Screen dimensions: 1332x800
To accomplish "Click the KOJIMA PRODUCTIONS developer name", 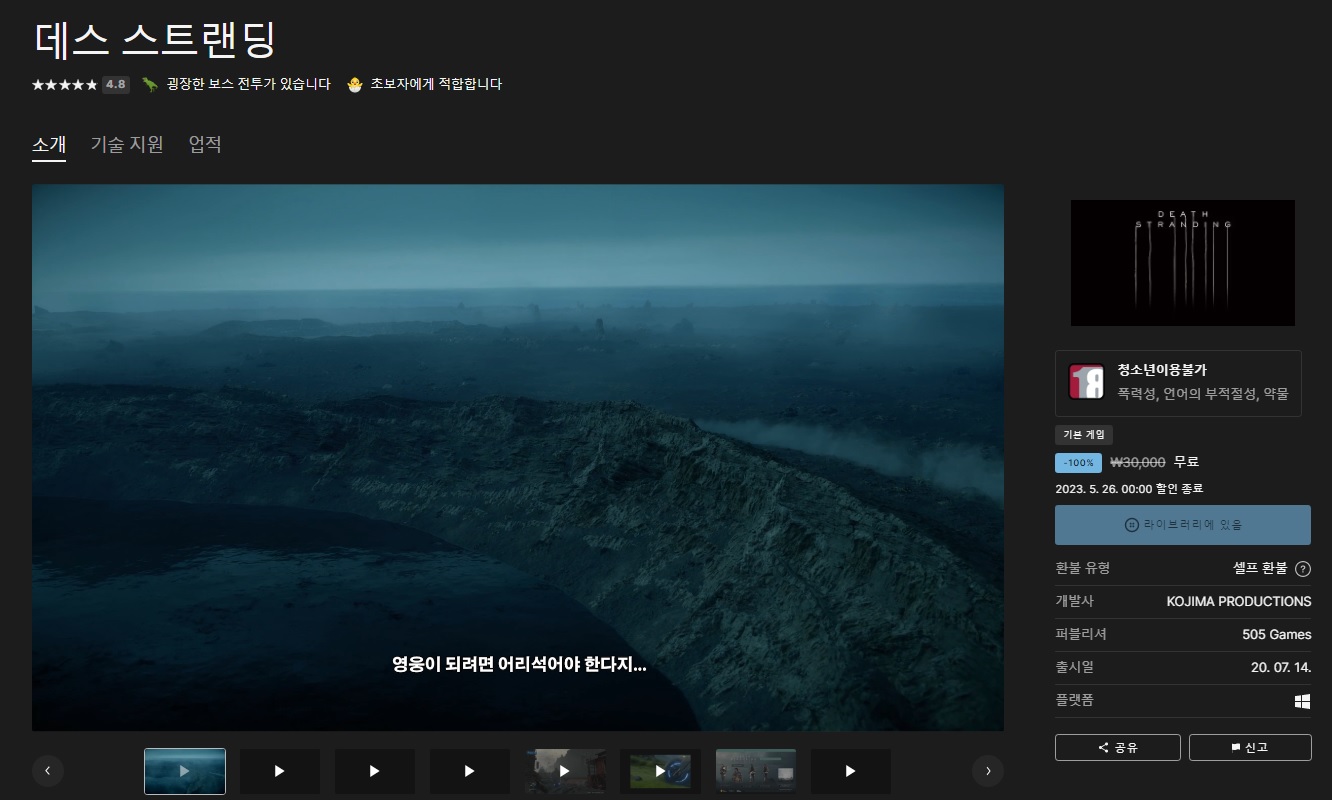I will 1239,602.
